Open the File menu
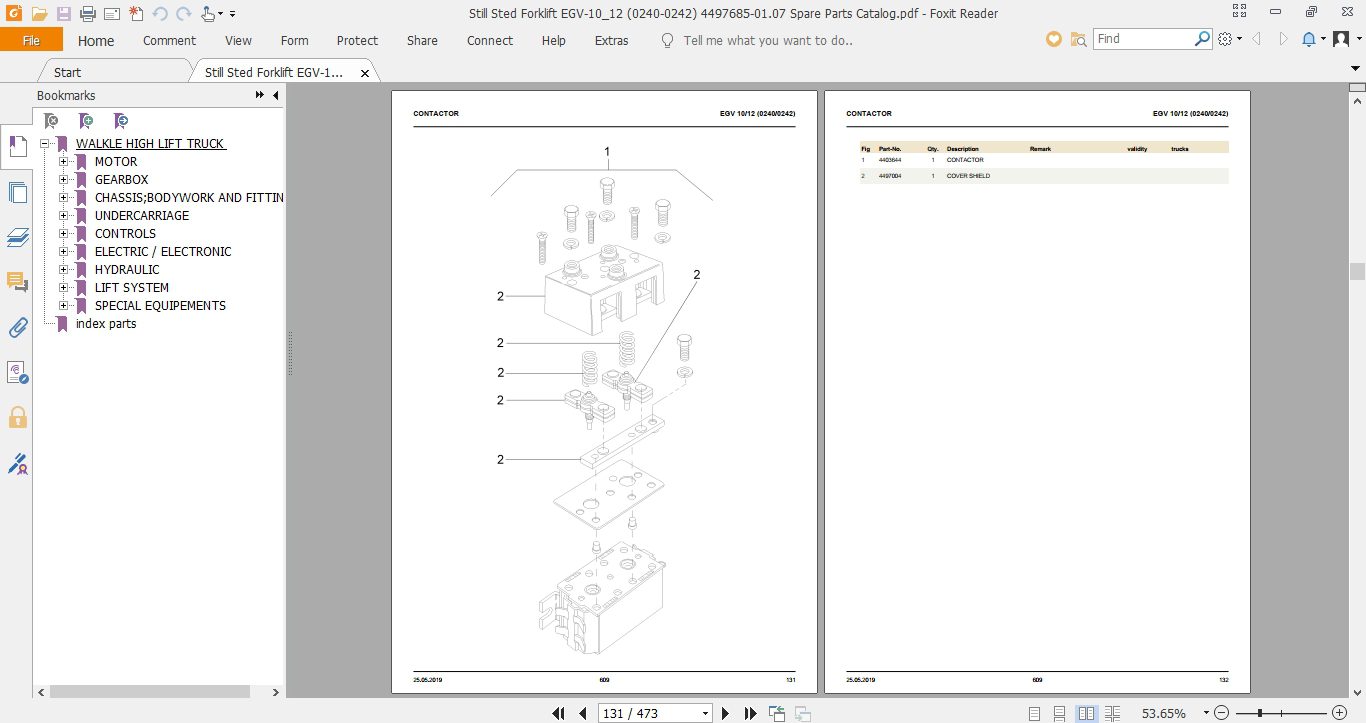This screenshot has height=723, width=1366. [31, 41]
